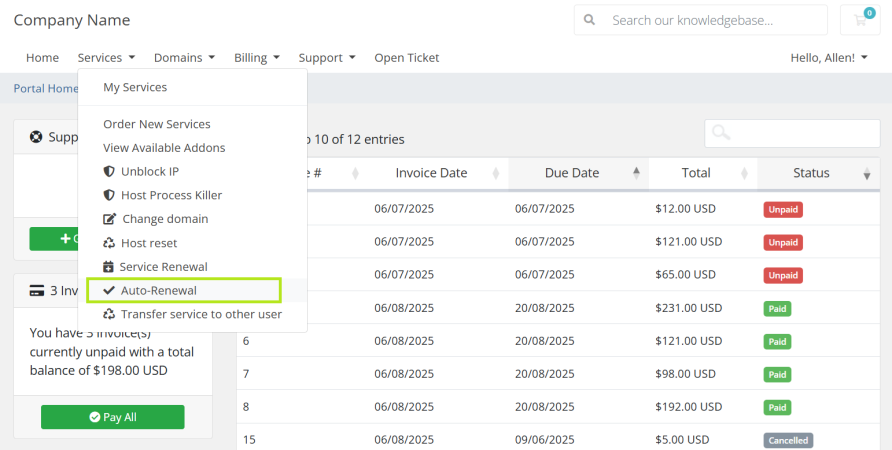Click invoice number 6 cell
892x450 pixels.
pos(246,341)
